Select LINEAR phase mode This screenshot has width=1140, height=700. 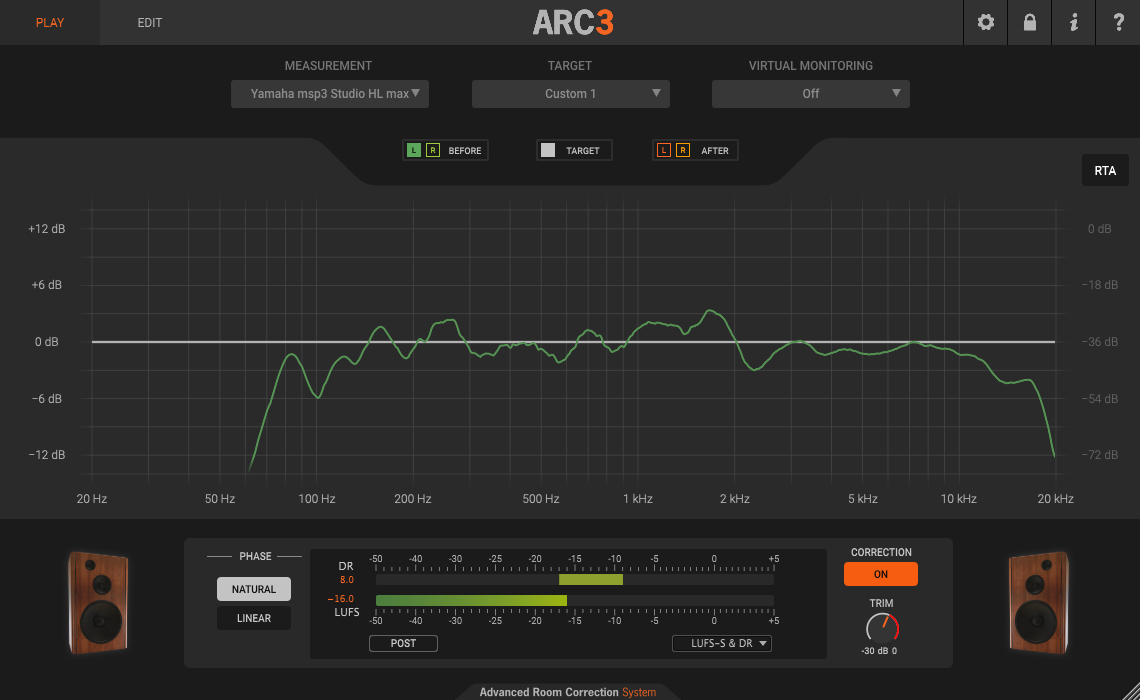pos(253,618)
